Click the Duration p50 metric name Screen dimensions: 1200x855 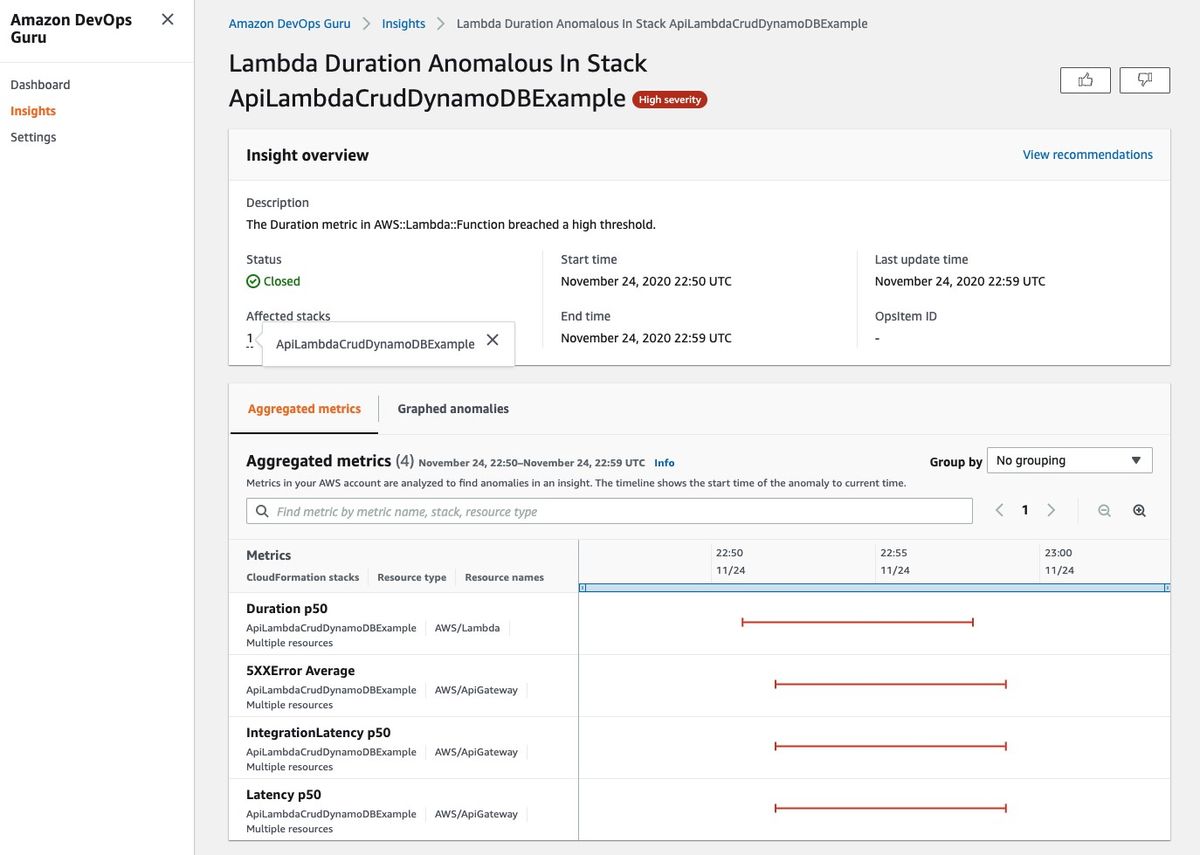point(287,608)
